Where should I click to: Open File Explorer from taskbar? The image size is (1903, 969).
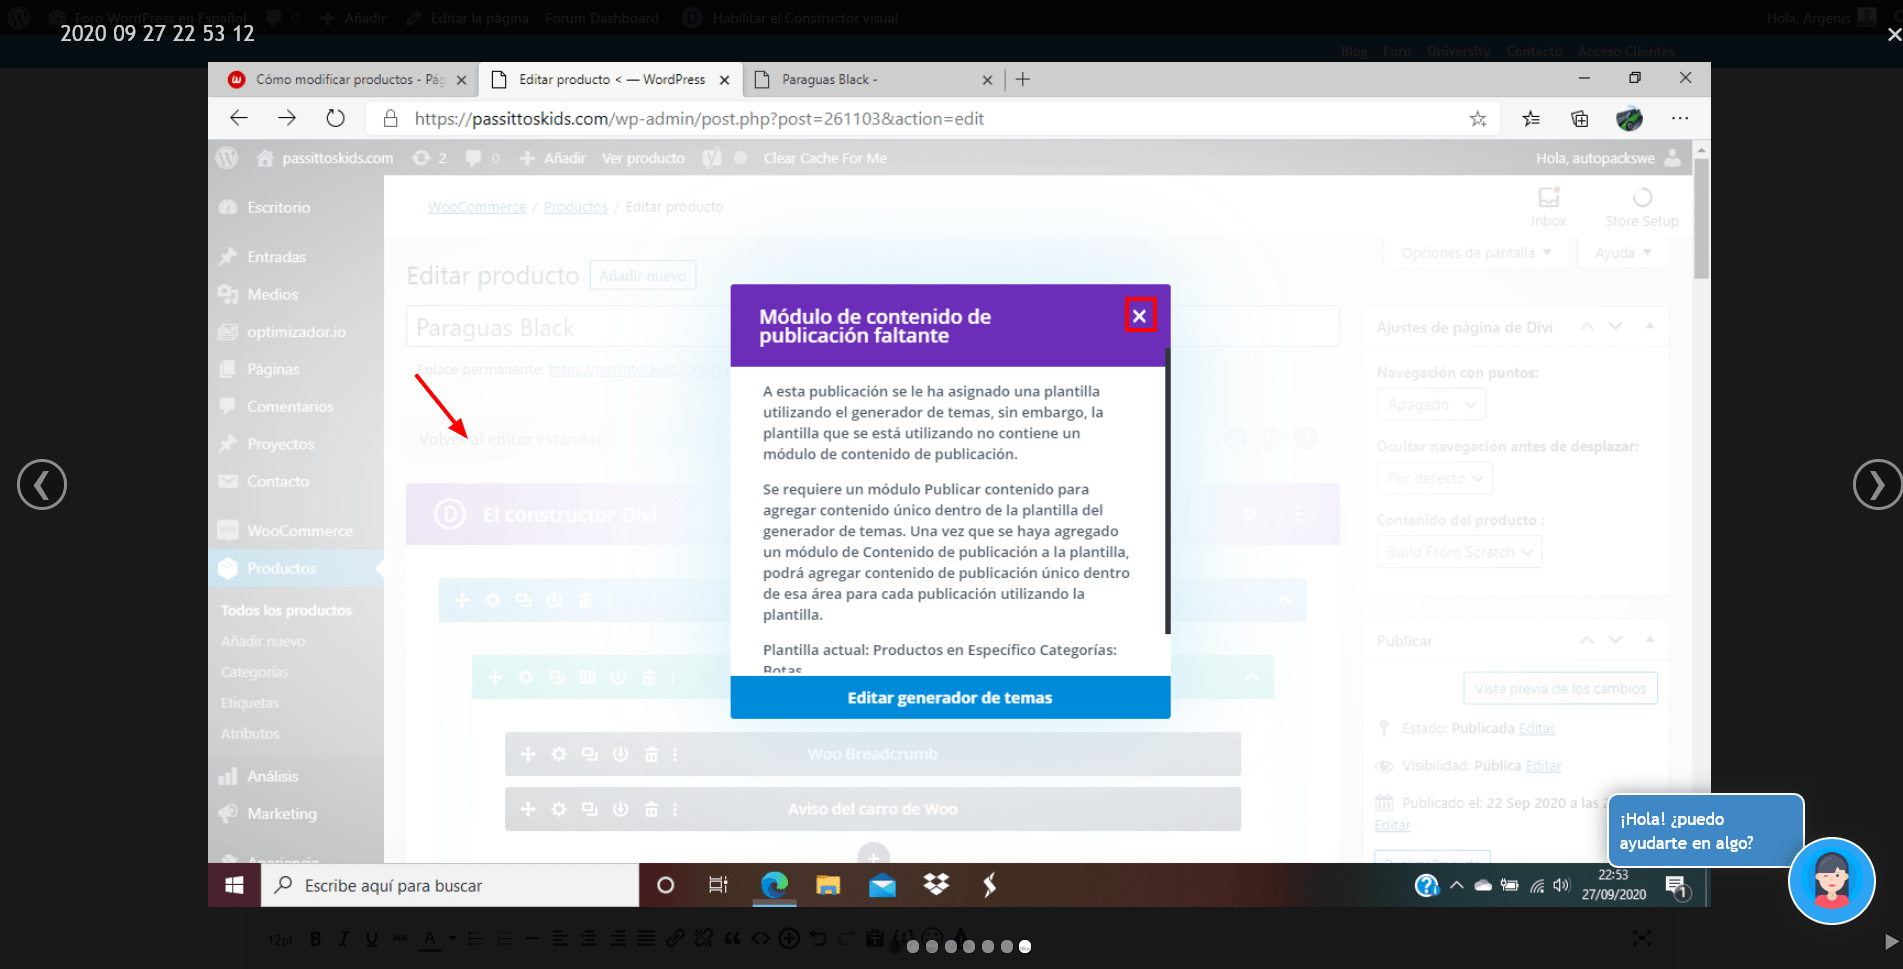828,885
